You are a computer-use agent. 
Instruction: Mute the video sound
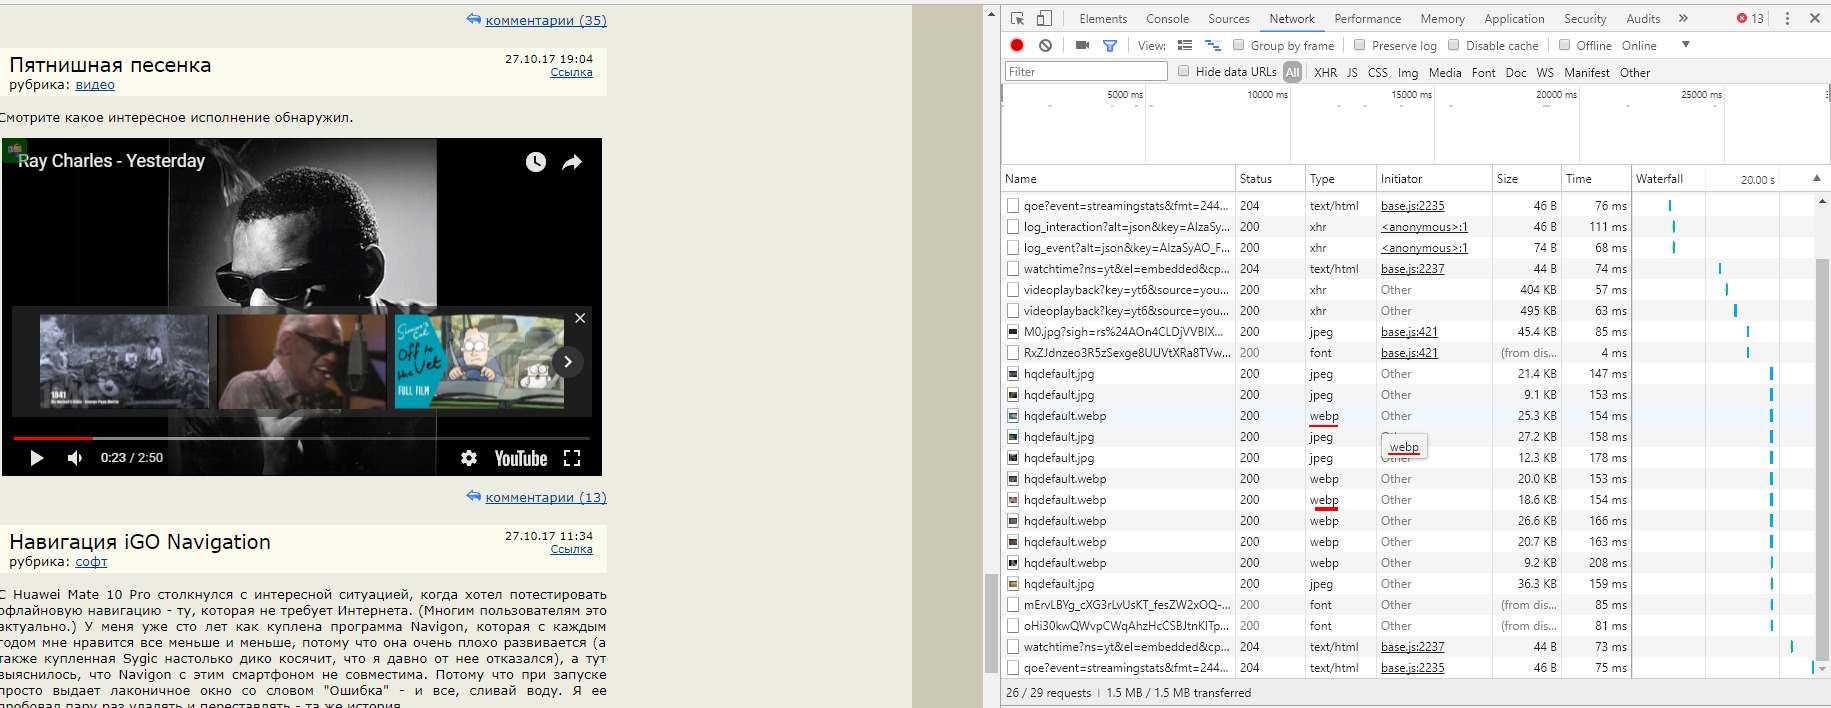click(75, 458)
